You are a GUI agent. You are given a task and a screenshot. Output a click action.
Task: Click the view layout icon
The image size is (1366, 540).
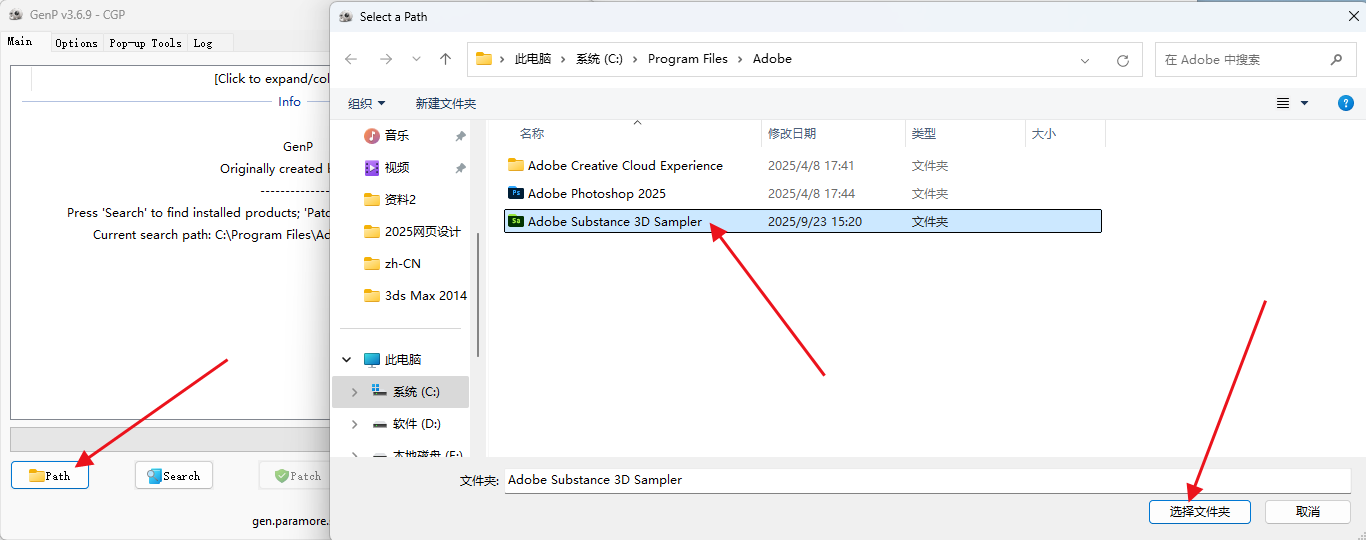point(1283,103)
